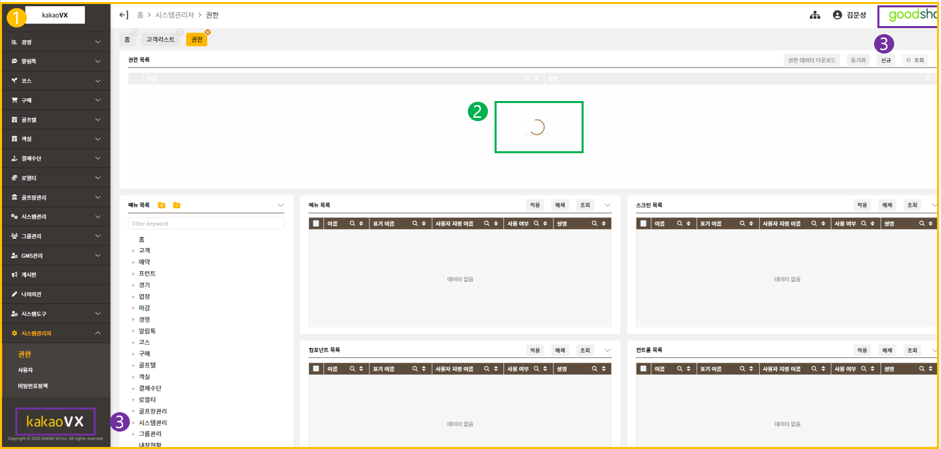The width and height of the screenshot is (941, 449).
Task: Click the kakaoVX logo at top left
Action: pos(55,15)
